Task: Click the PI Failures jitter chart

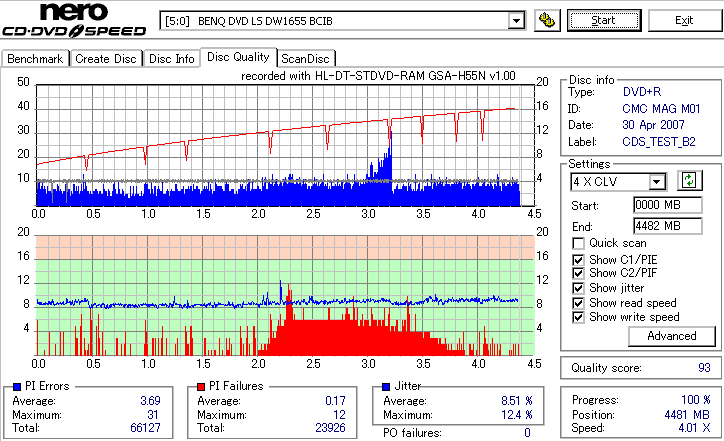Action: point(285,296)
